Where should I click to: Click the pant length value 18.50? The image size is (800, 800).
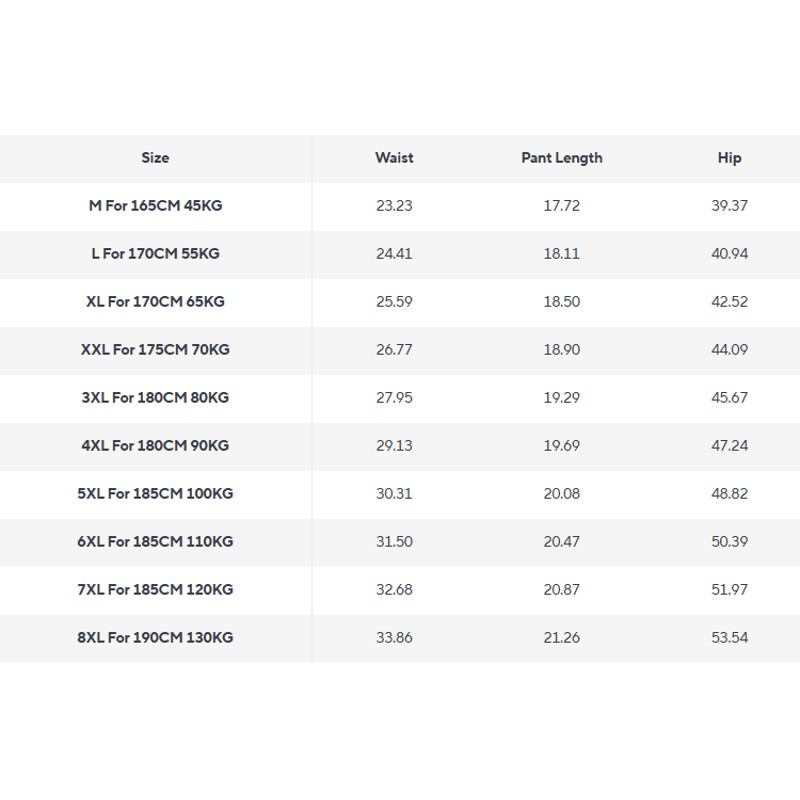[562, 302]
